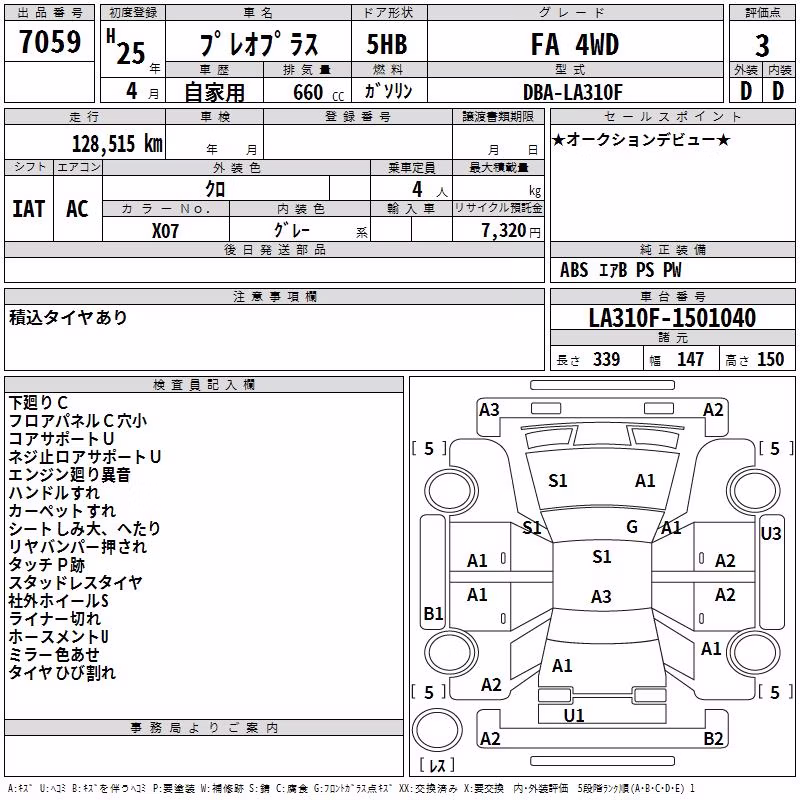Select model code DBA-LA310F
Image resolution: width=800 pixels, height=800 pixels.
[573, 92]
